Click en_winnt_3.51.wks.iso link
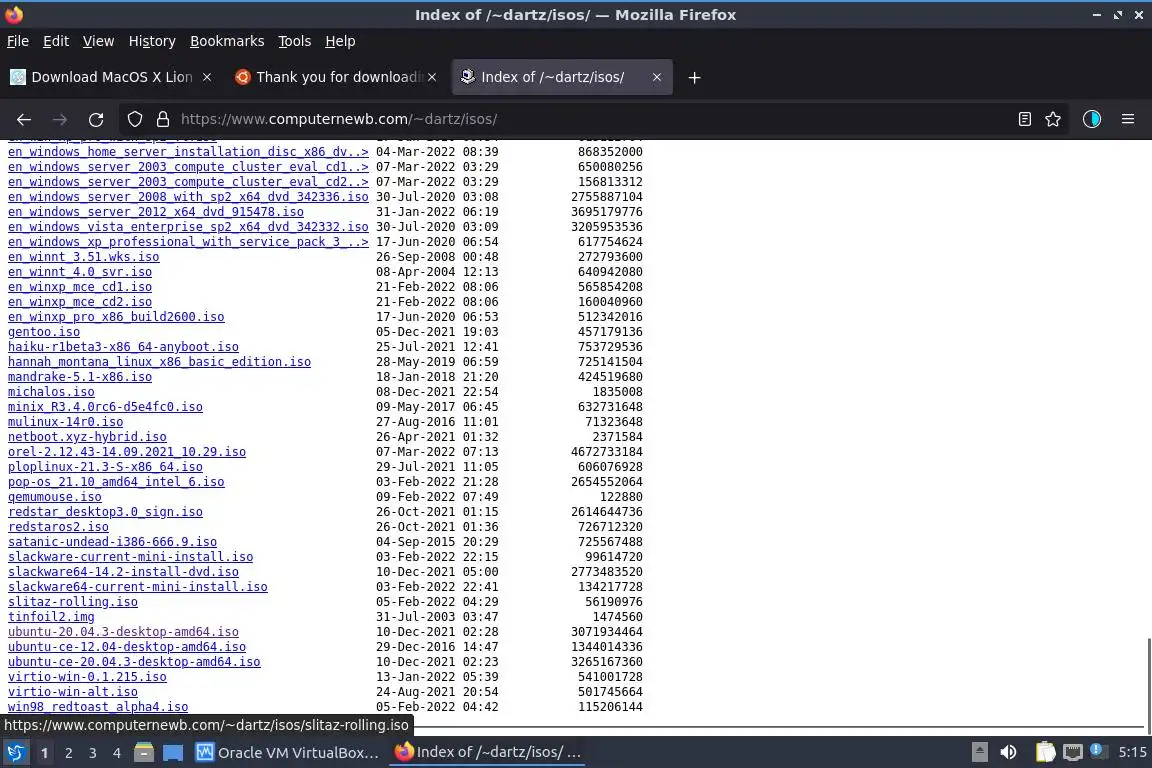The image size is (1152, 768). click(84, 256)
